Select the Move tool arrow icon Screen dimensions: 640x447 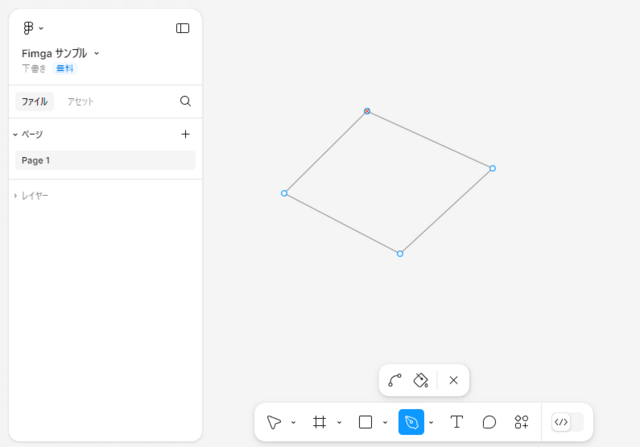(274, 422)
